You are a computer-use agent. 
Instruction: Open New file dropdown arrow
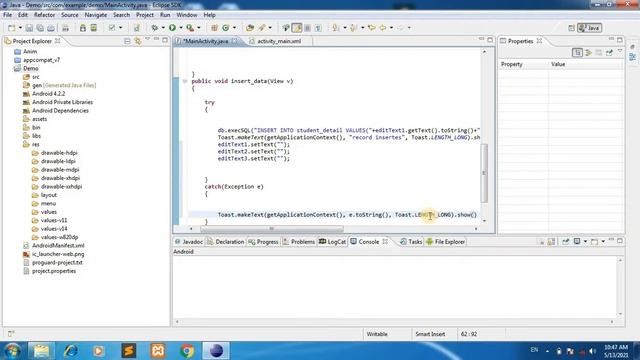pyautogui.click(x=20, y=28)
